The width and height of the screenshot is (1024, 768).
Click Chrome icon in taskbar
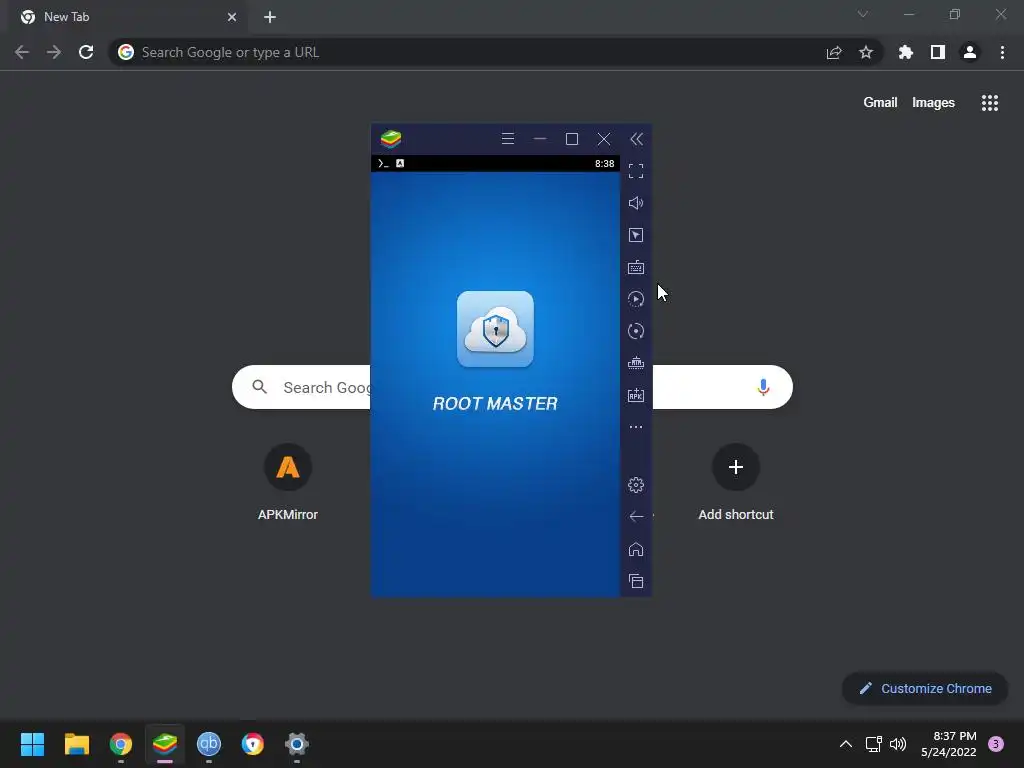click(x=121, y=744)
